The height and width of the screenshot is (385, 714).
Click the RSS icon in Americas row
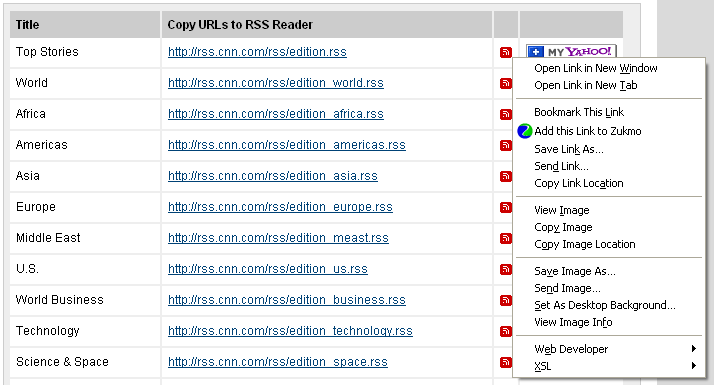[505, 145]
